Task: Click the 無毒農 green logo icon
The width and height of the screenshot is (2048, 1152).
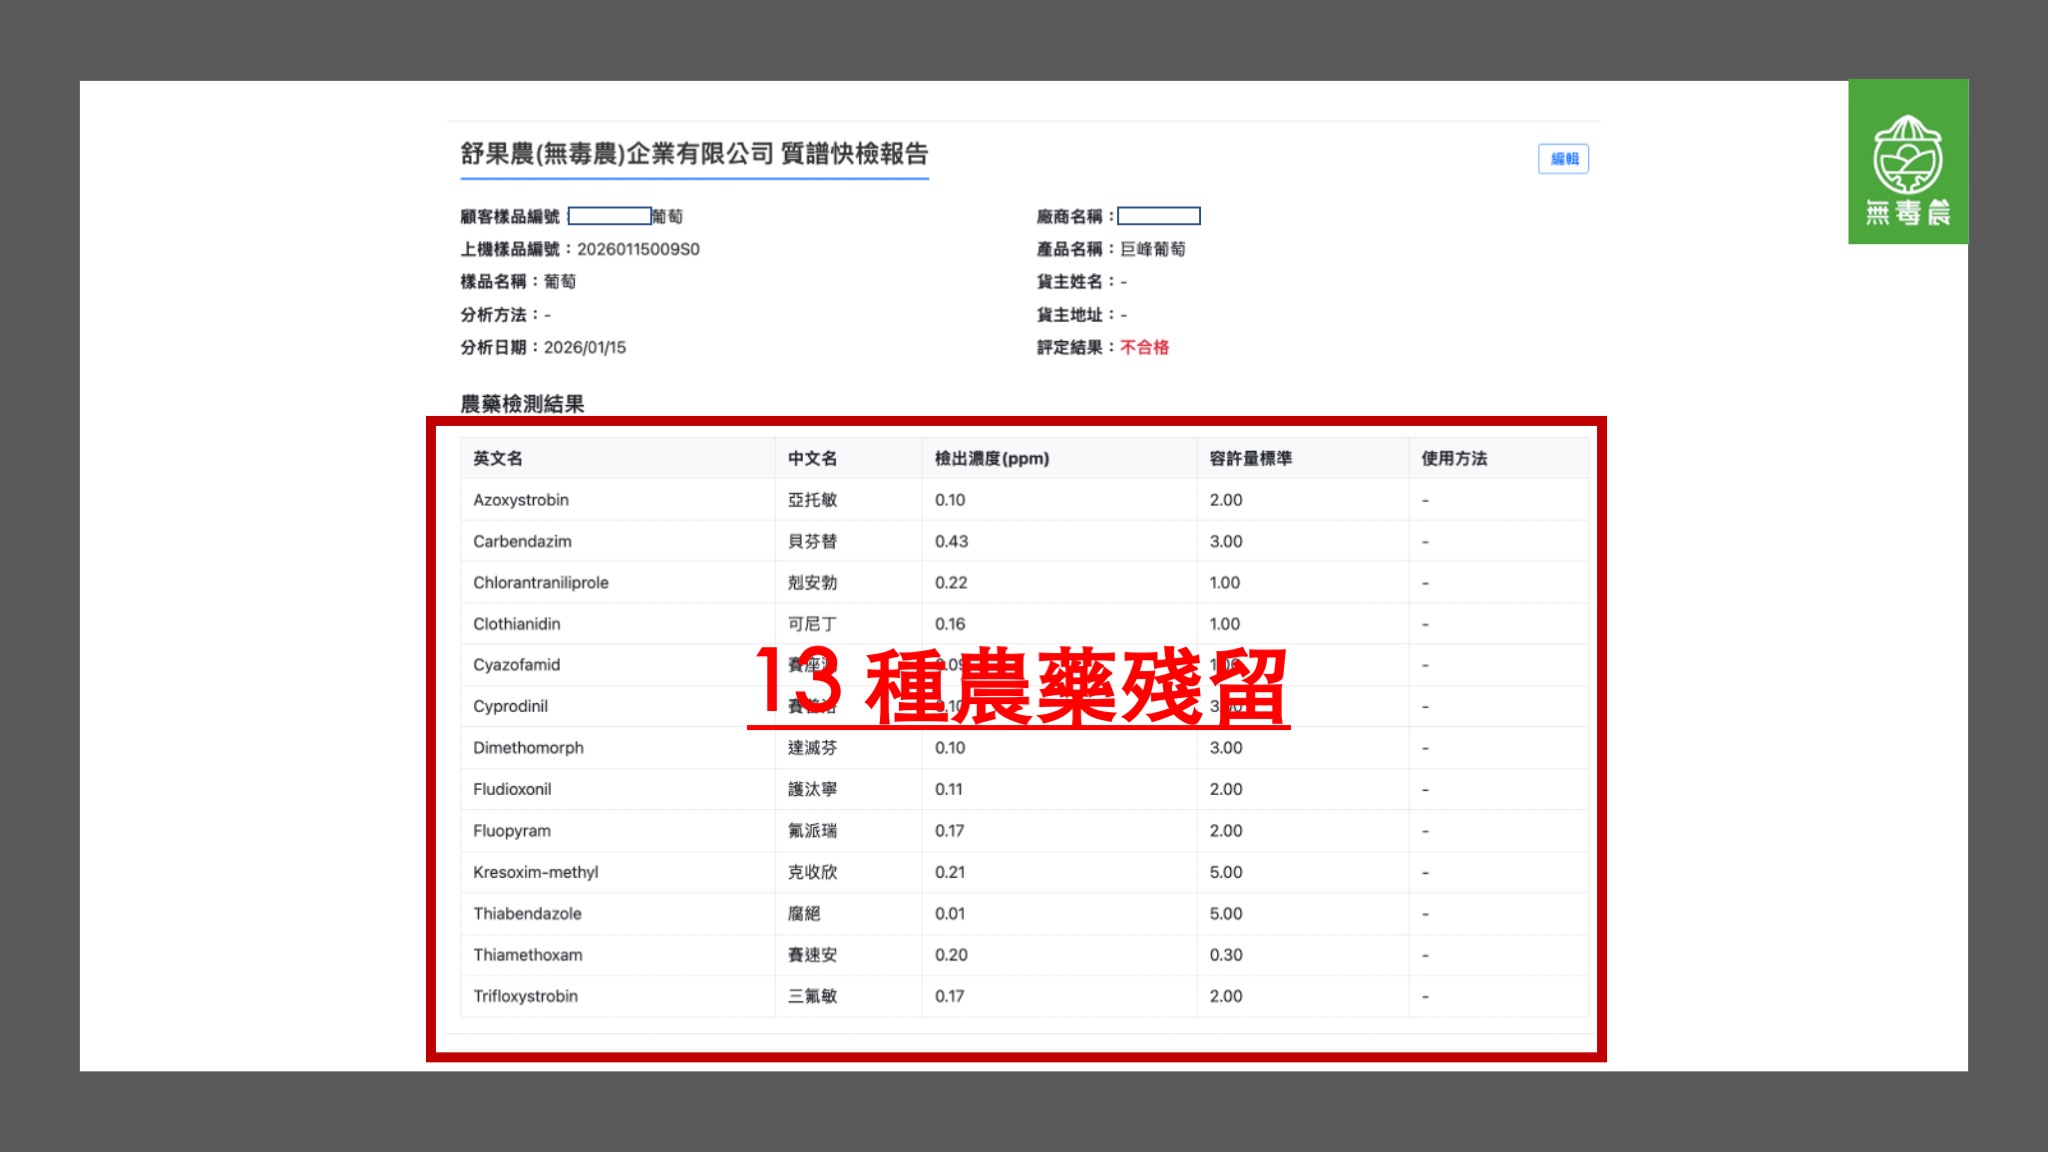Action: (1908, 163)
